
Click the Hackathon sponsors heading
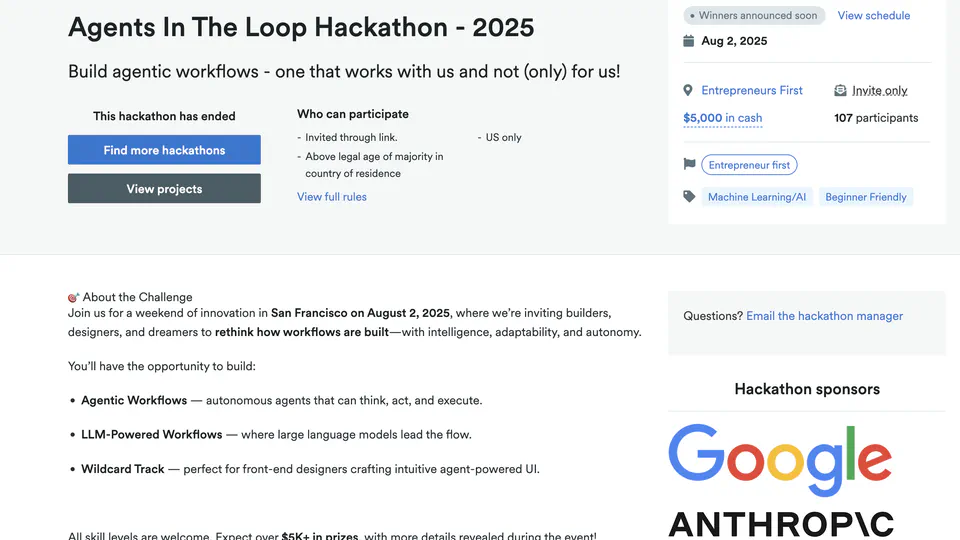coord(807,389)
